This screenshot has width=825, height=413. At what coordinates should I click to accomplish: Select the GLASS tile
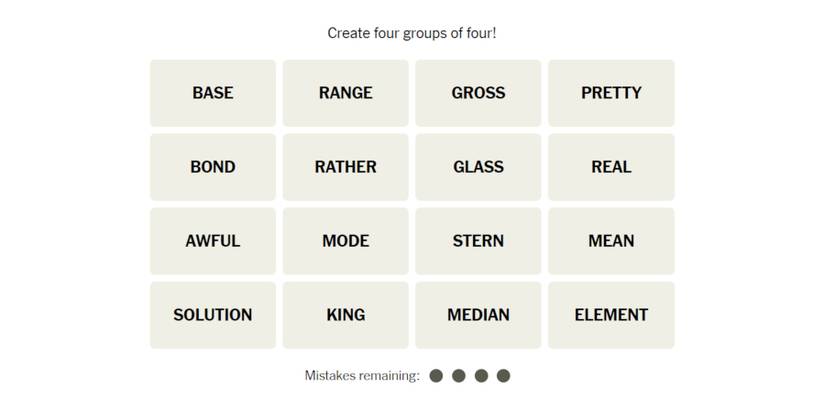click(x=478, y=167)
